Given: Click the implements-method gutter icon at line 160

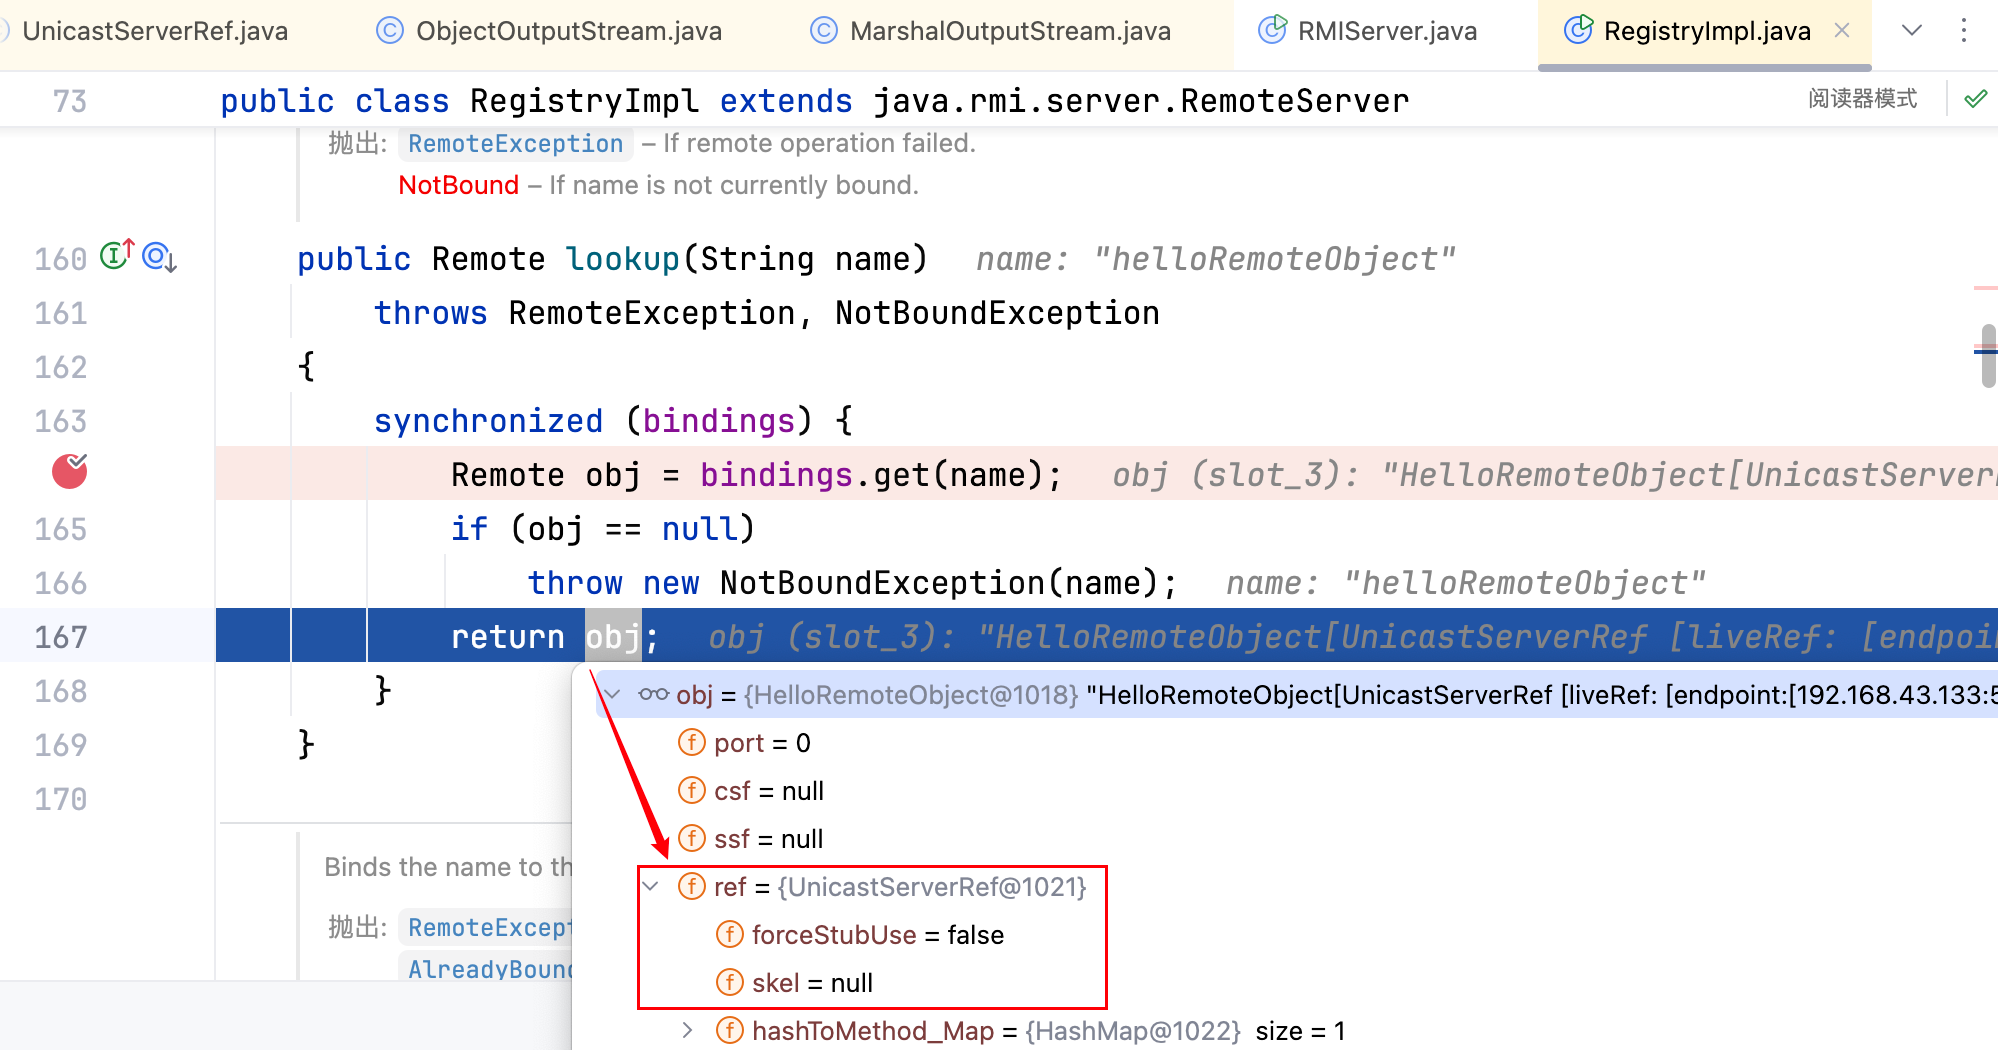Looking at the screenshot, I should tap(116, 257).
